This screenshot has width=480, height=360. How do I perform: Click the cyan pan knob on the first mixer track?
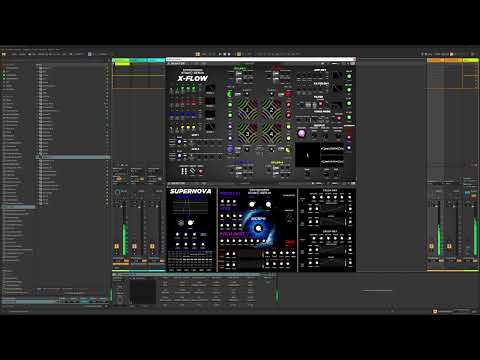[117, 192]
